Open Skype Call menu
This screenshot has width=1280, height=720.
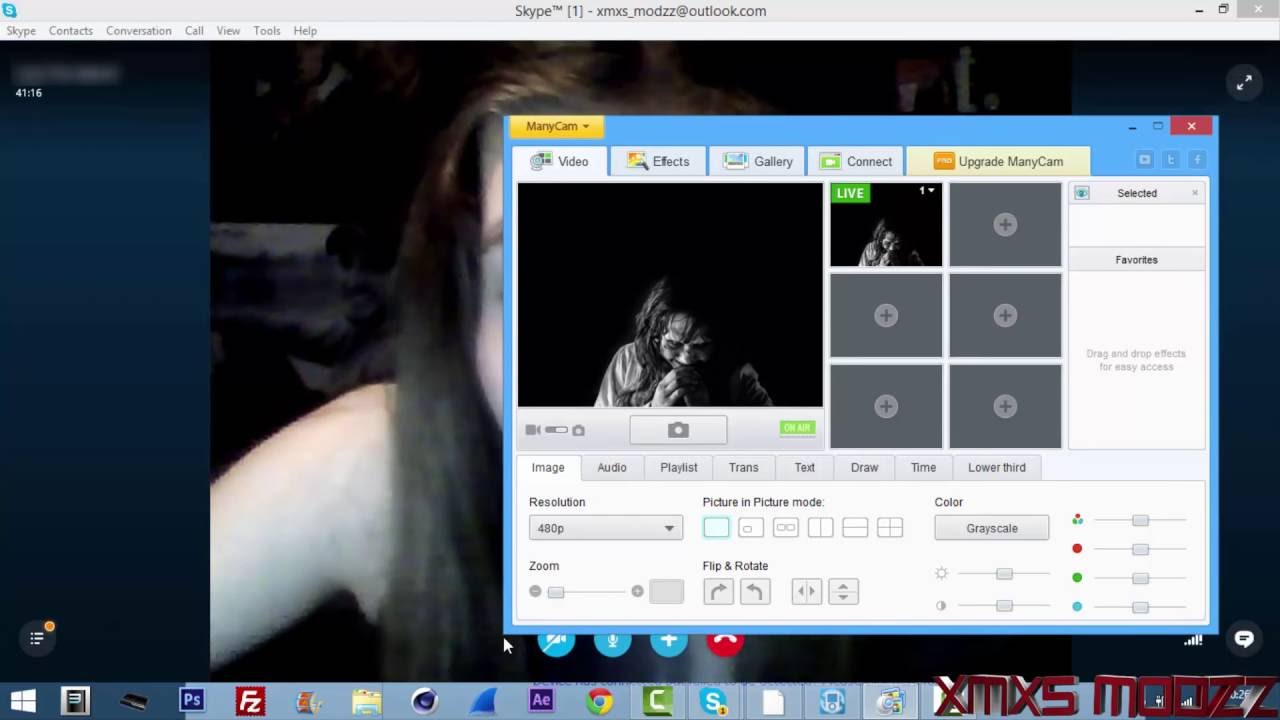(194, 31)
